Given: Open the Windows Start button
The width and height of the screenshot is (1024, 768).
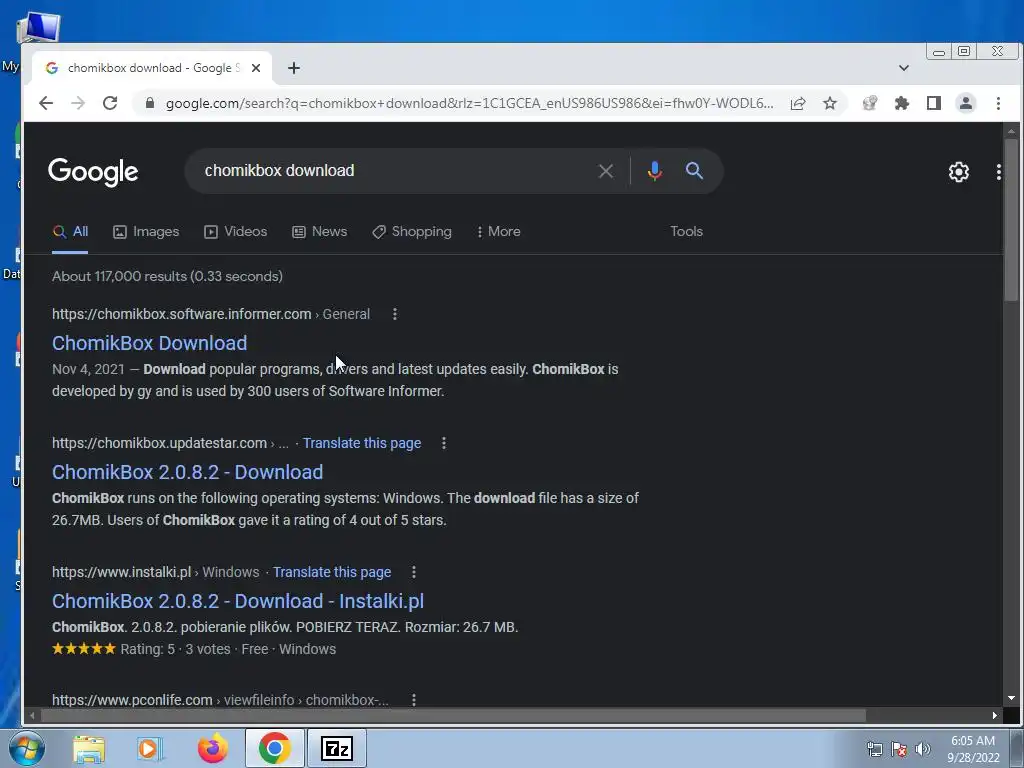Looking at the screenshot, I should tap(26, 748).
